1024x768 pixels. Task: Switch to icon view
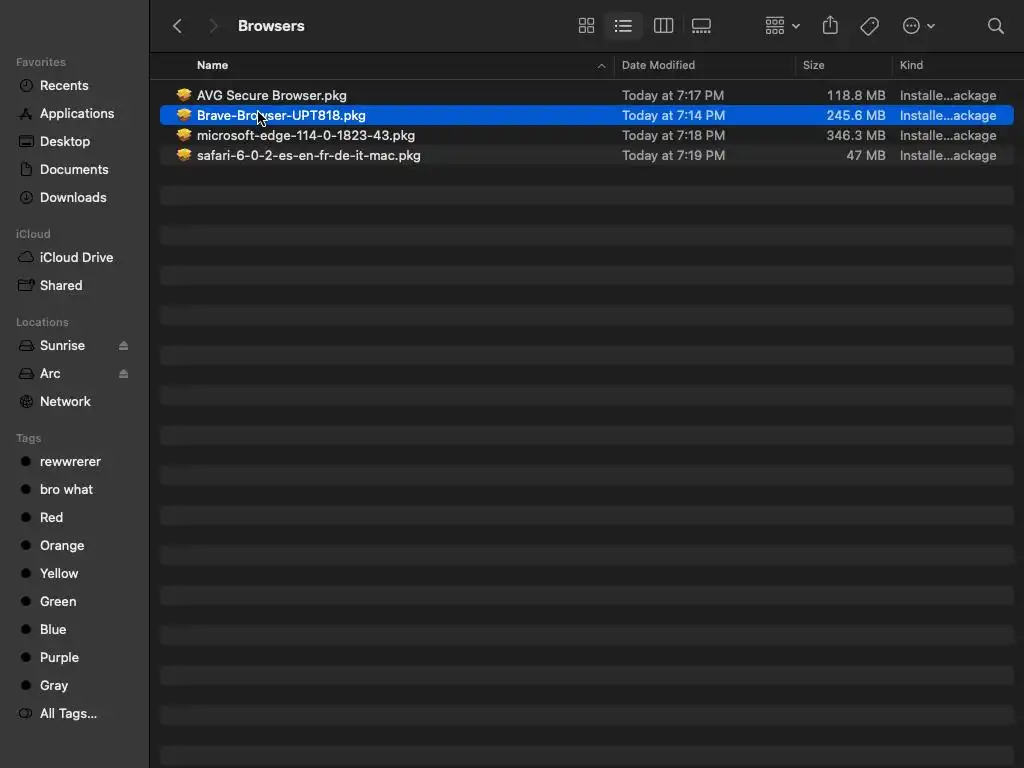586,26
